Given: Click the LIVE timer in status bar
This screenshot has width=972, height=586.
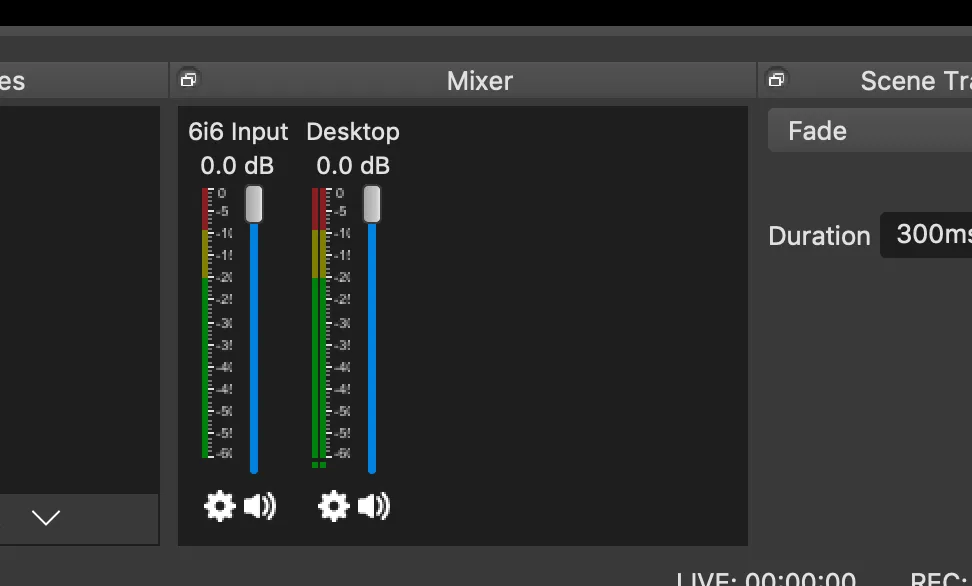Looking at the screenshot, I should [766, 579].
